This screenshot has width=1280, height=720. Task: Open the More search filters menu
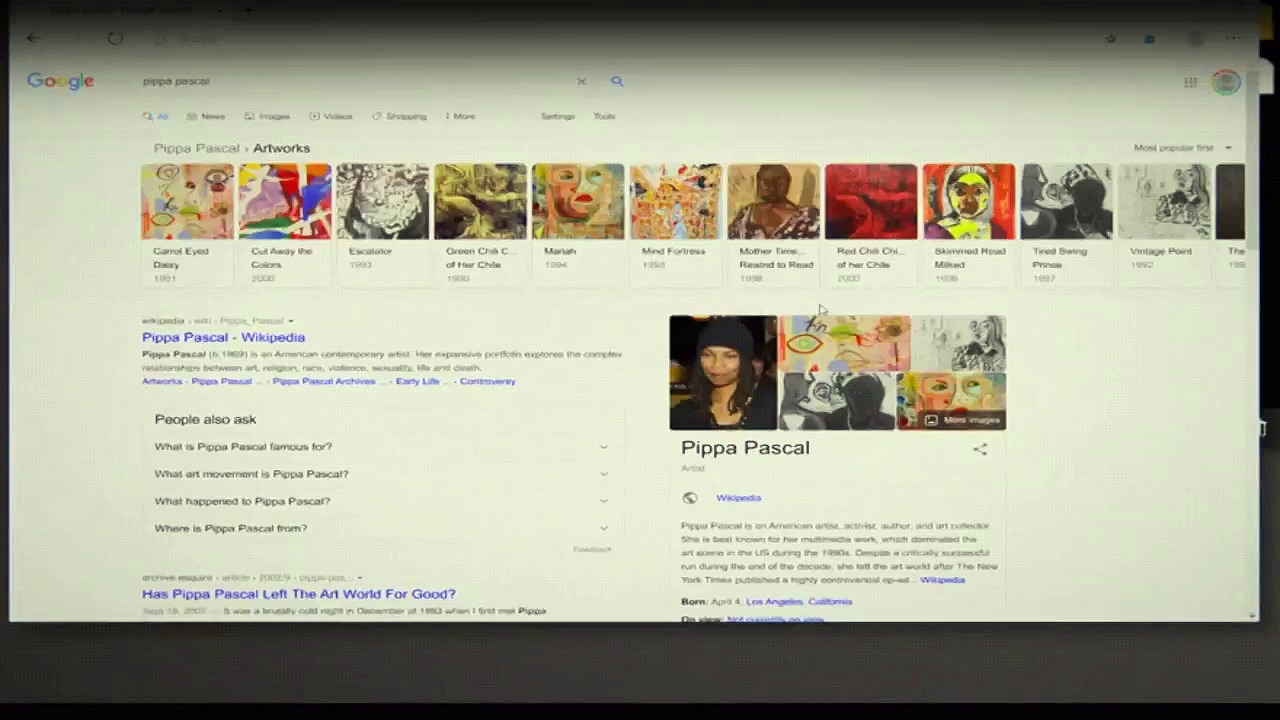pyautogui.click(x=460, y=116)
